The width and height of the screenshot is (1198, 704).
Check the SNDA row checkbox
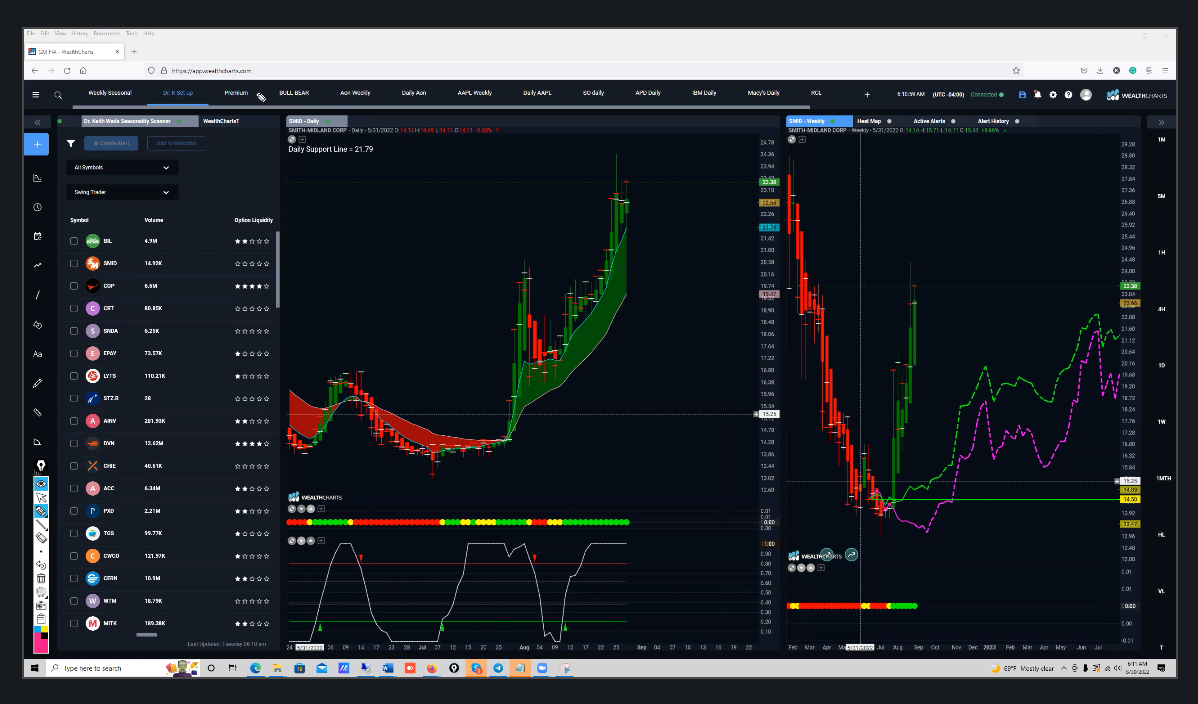(74, 331)
